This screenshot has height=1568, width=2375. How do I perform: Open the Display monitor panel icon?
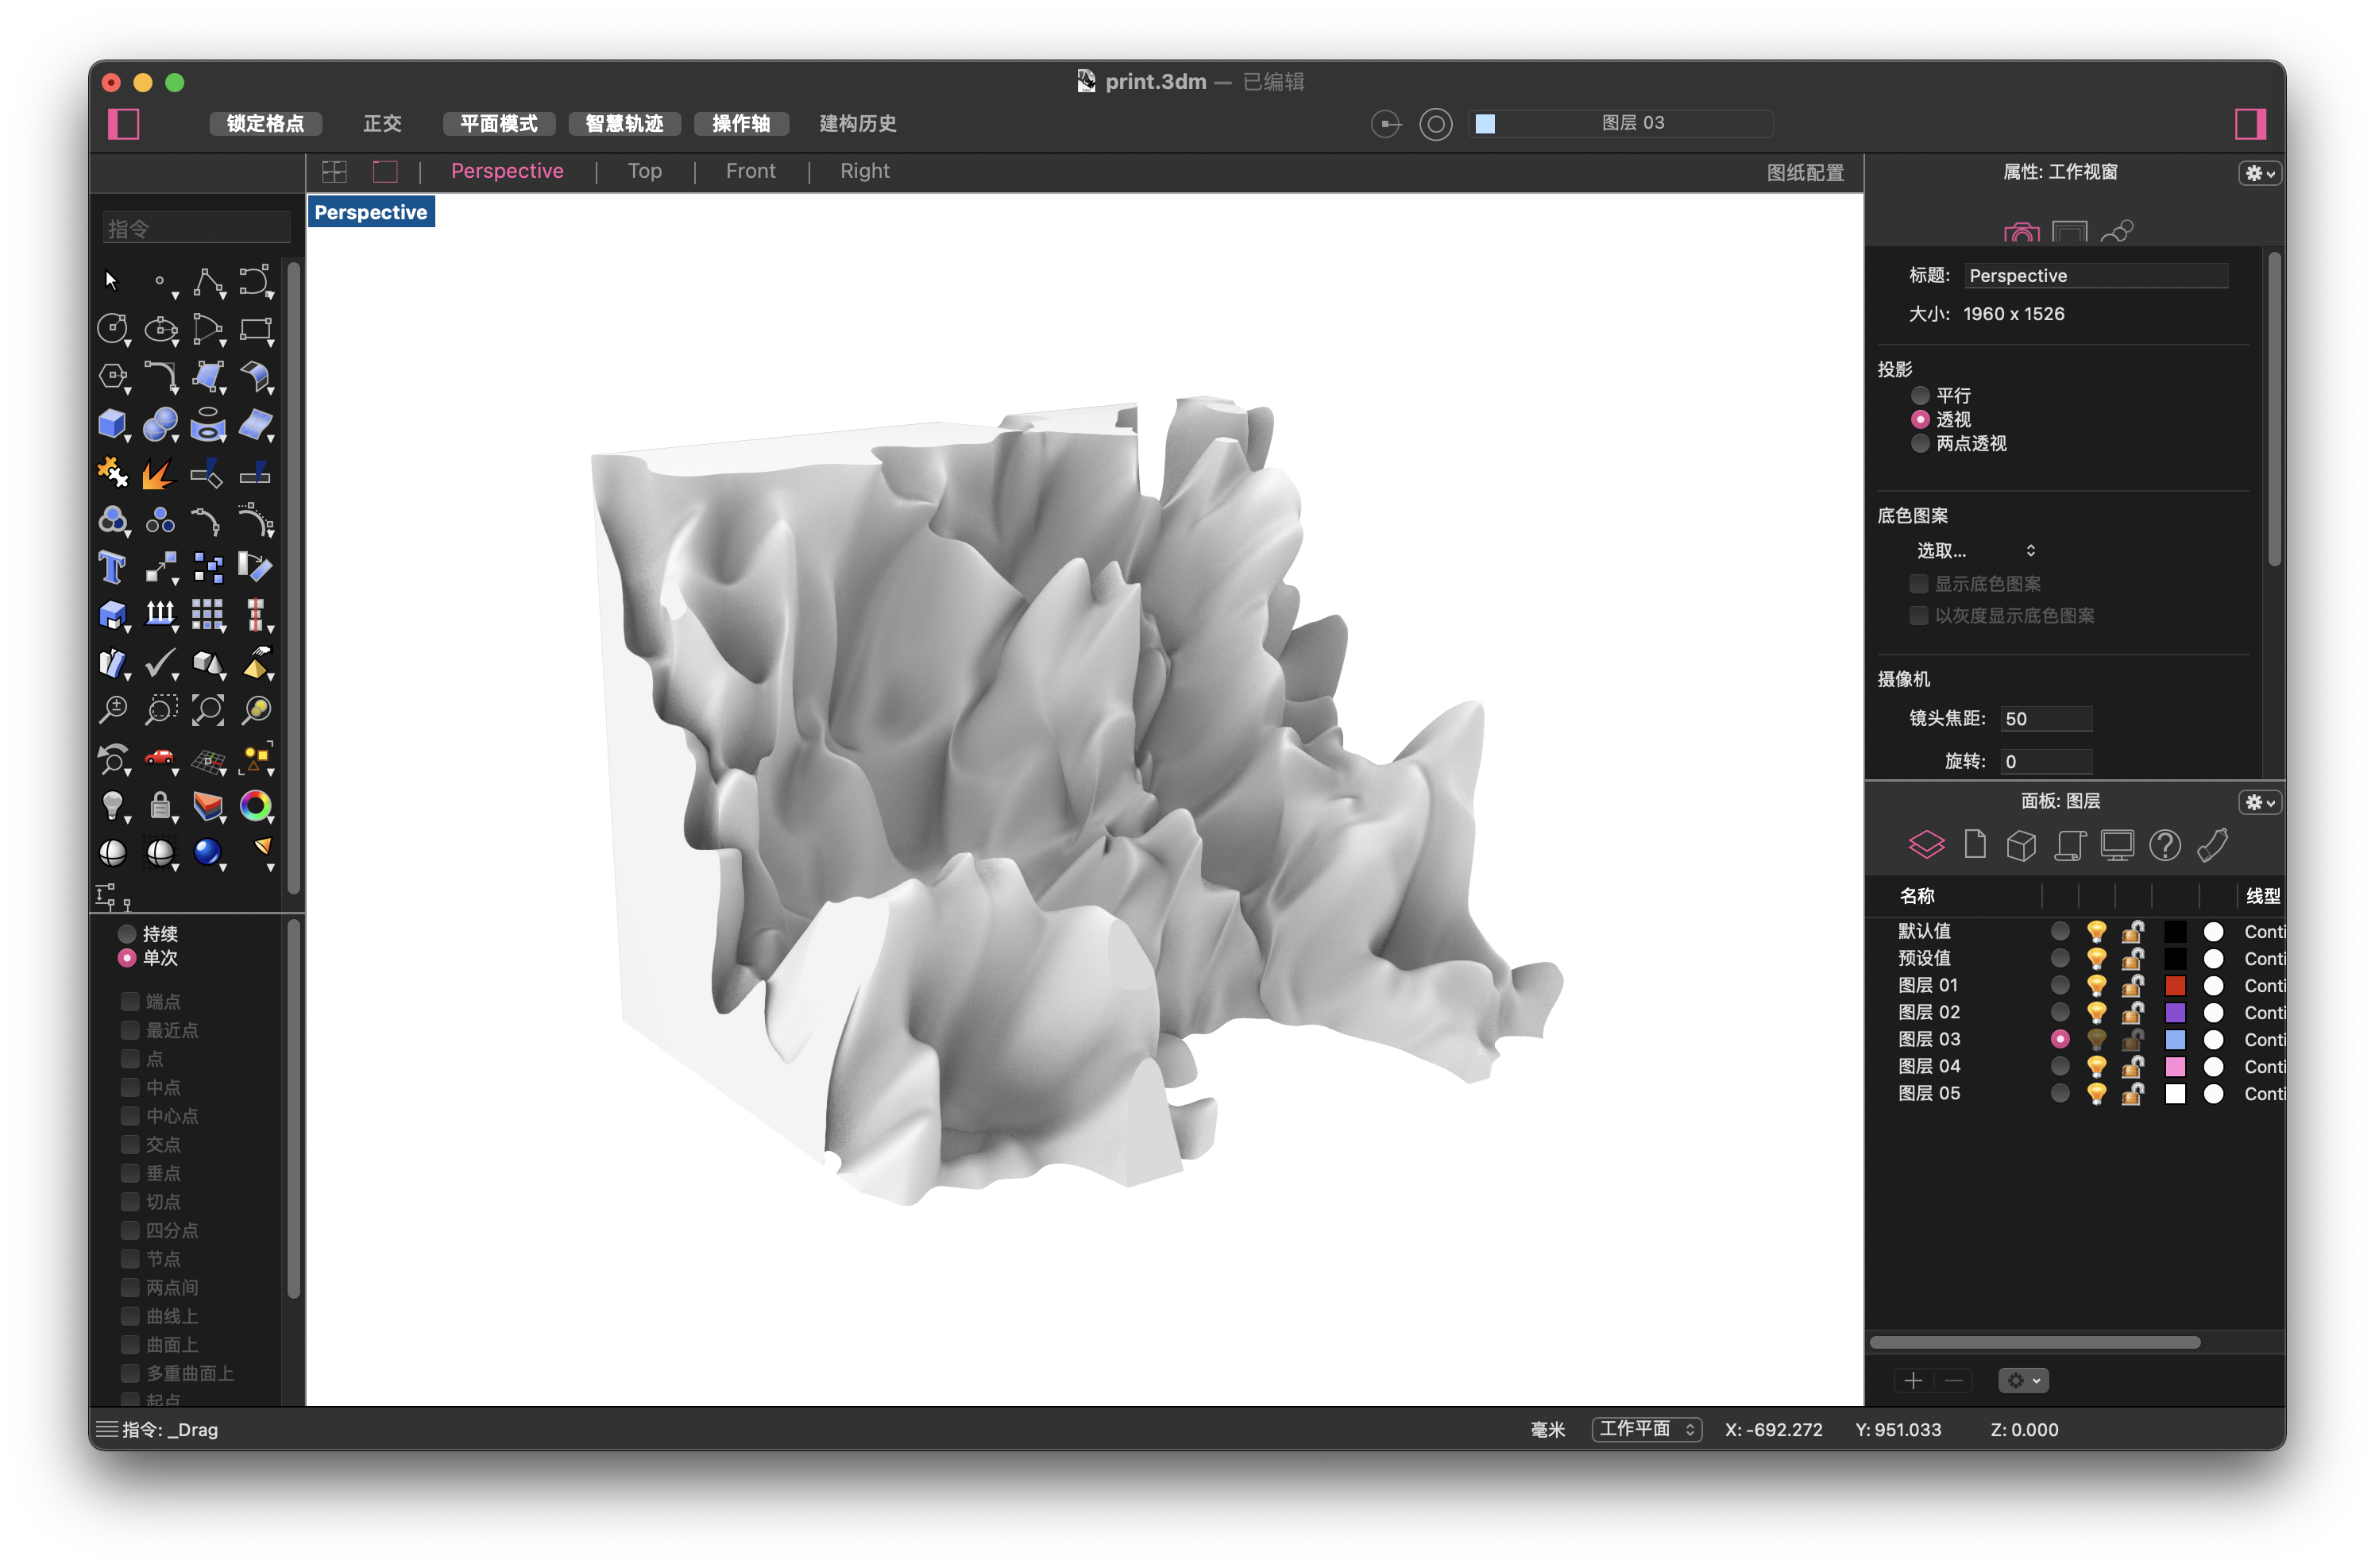[x=2116, y=845]
